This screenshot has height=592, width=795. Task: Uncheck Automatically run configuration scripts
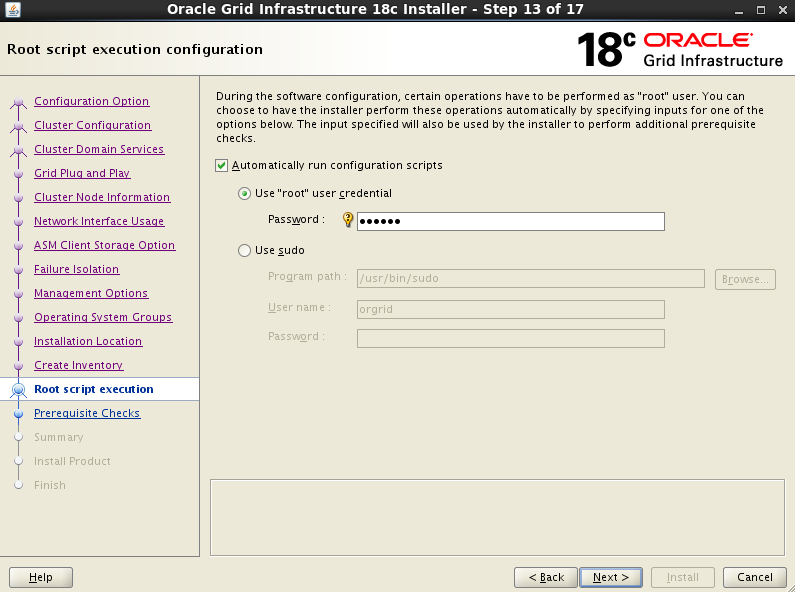(222, 166)
